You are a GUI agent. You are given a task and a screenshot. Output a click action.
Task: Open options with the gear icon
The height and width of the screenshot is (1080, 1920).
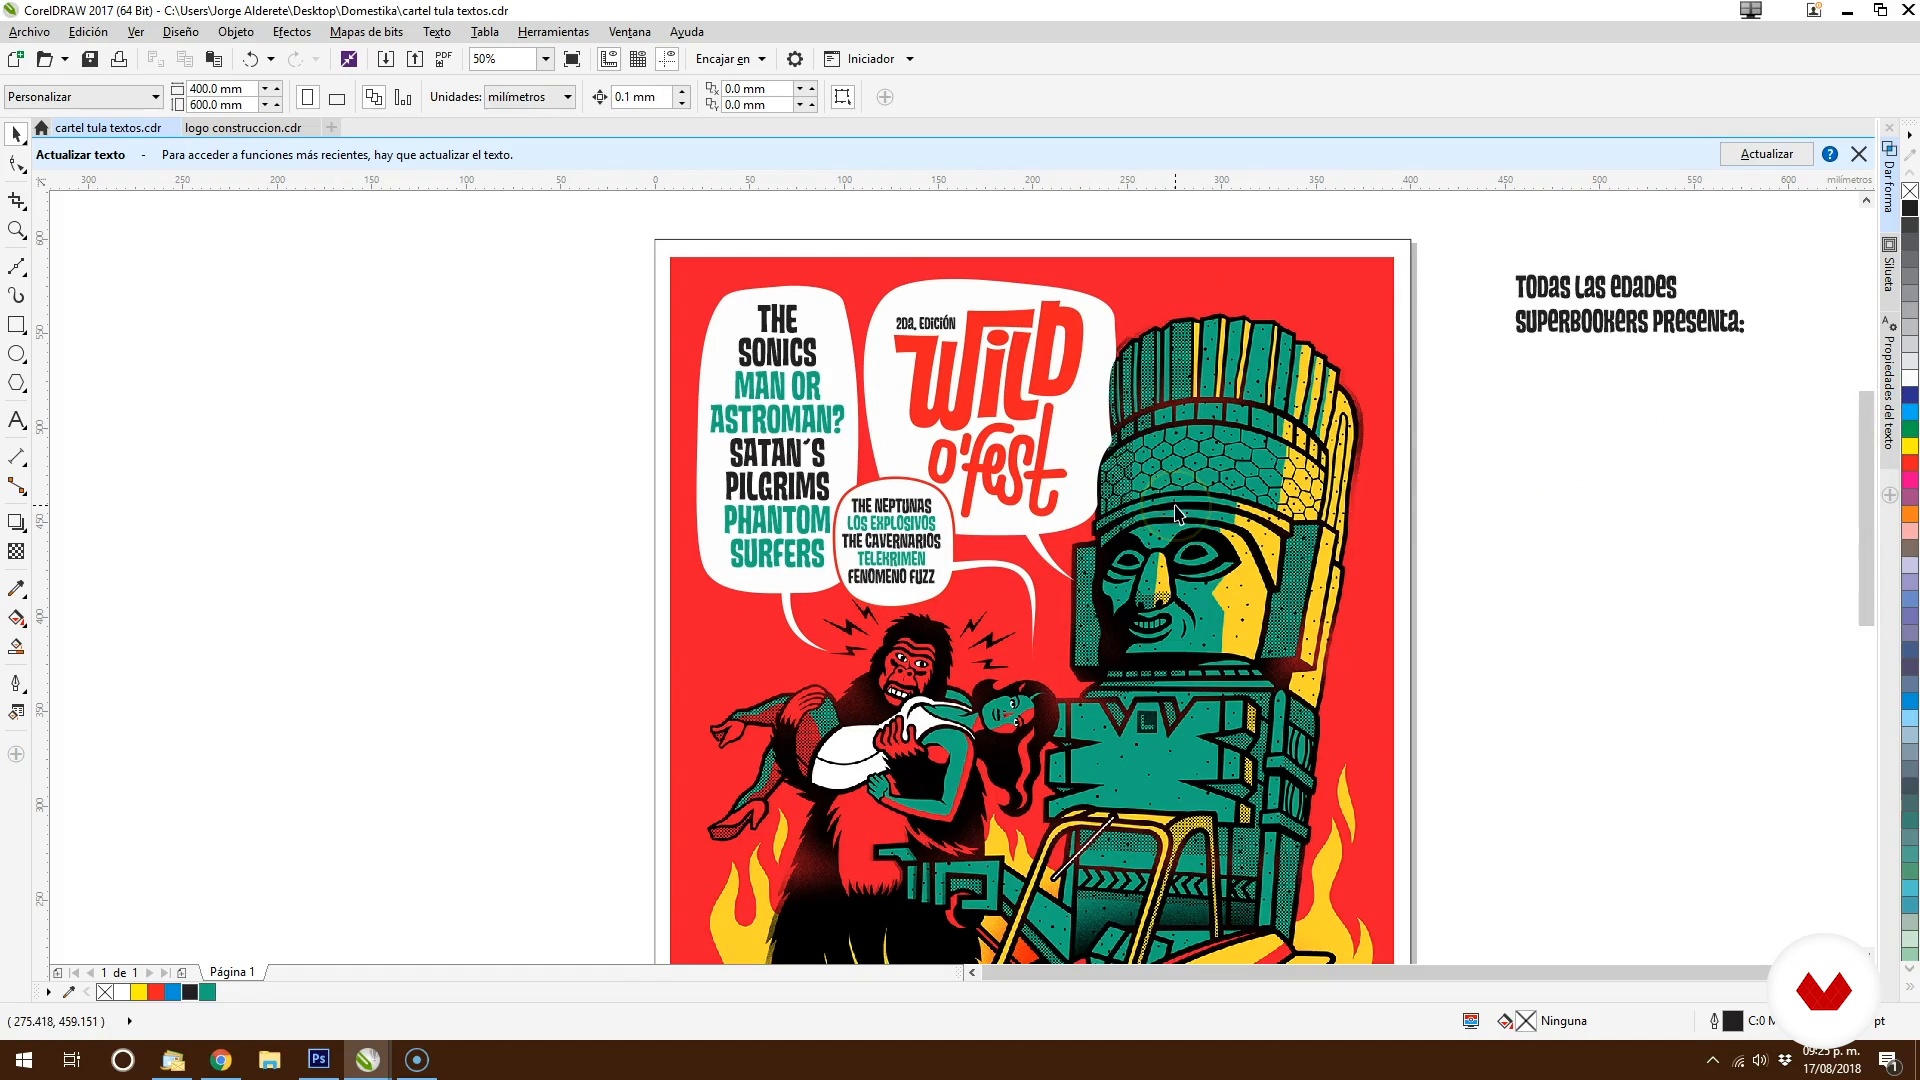(795, 59)
